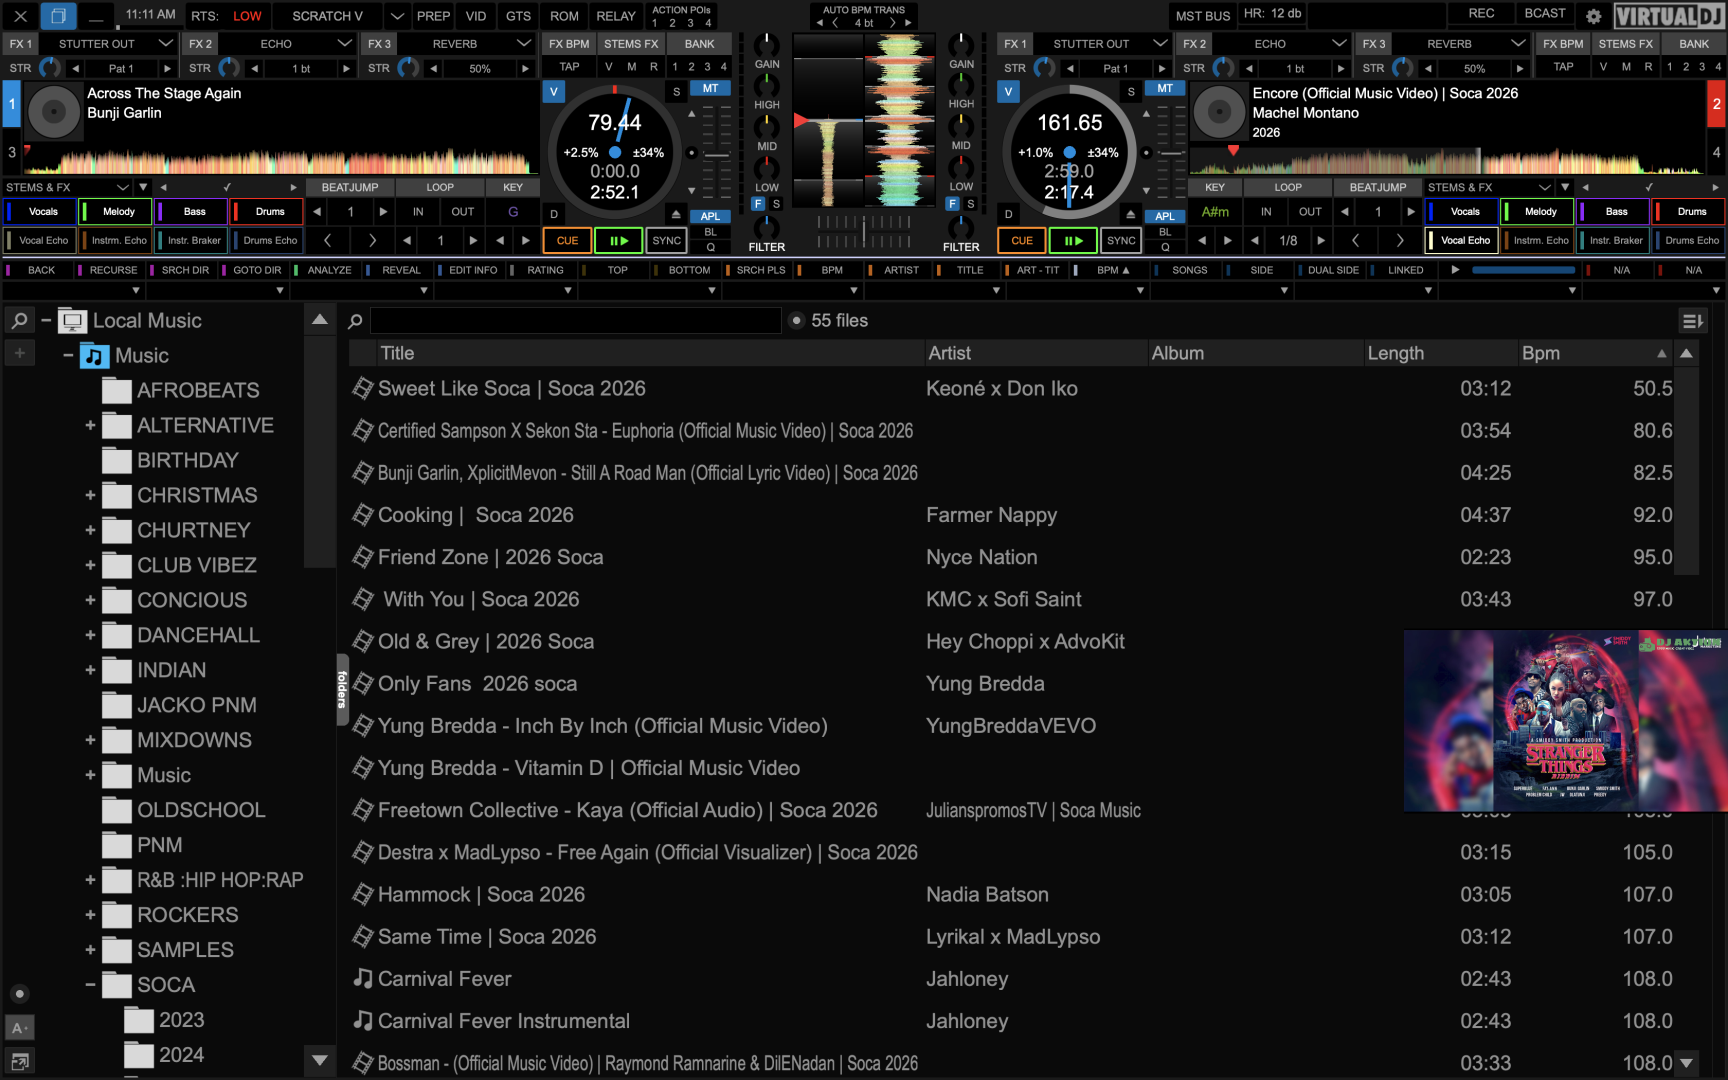
Task: Click the eject icon on left deck
Action: pyautogui.click(x=676, y=214)
